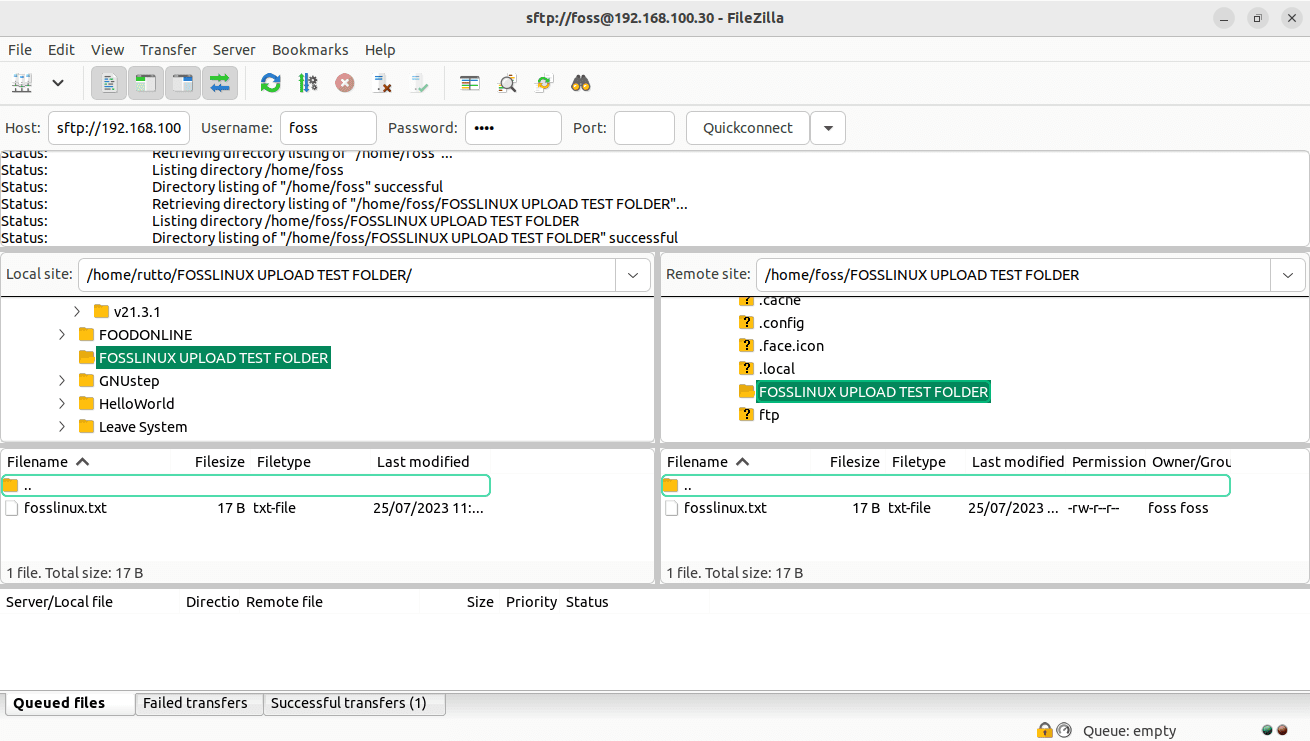Click the speed limits status bar icon
The image size is (1310, 741).
(1064, 730)
